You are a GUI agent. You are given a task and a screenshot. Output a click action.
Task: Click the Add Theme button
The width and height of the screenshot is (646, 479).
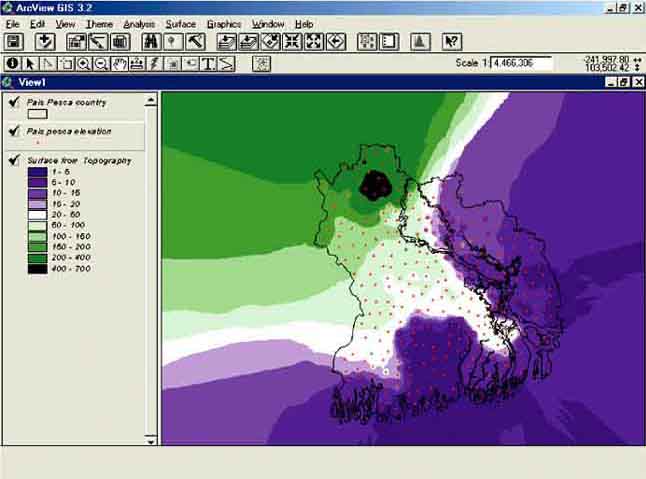click(x=44, y=42)
